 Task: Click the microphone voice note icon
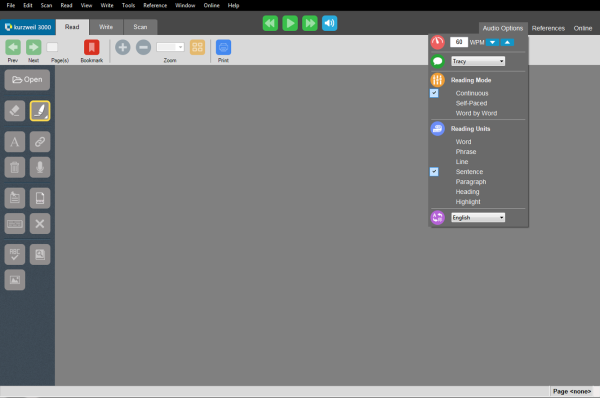tap(40, 167)
